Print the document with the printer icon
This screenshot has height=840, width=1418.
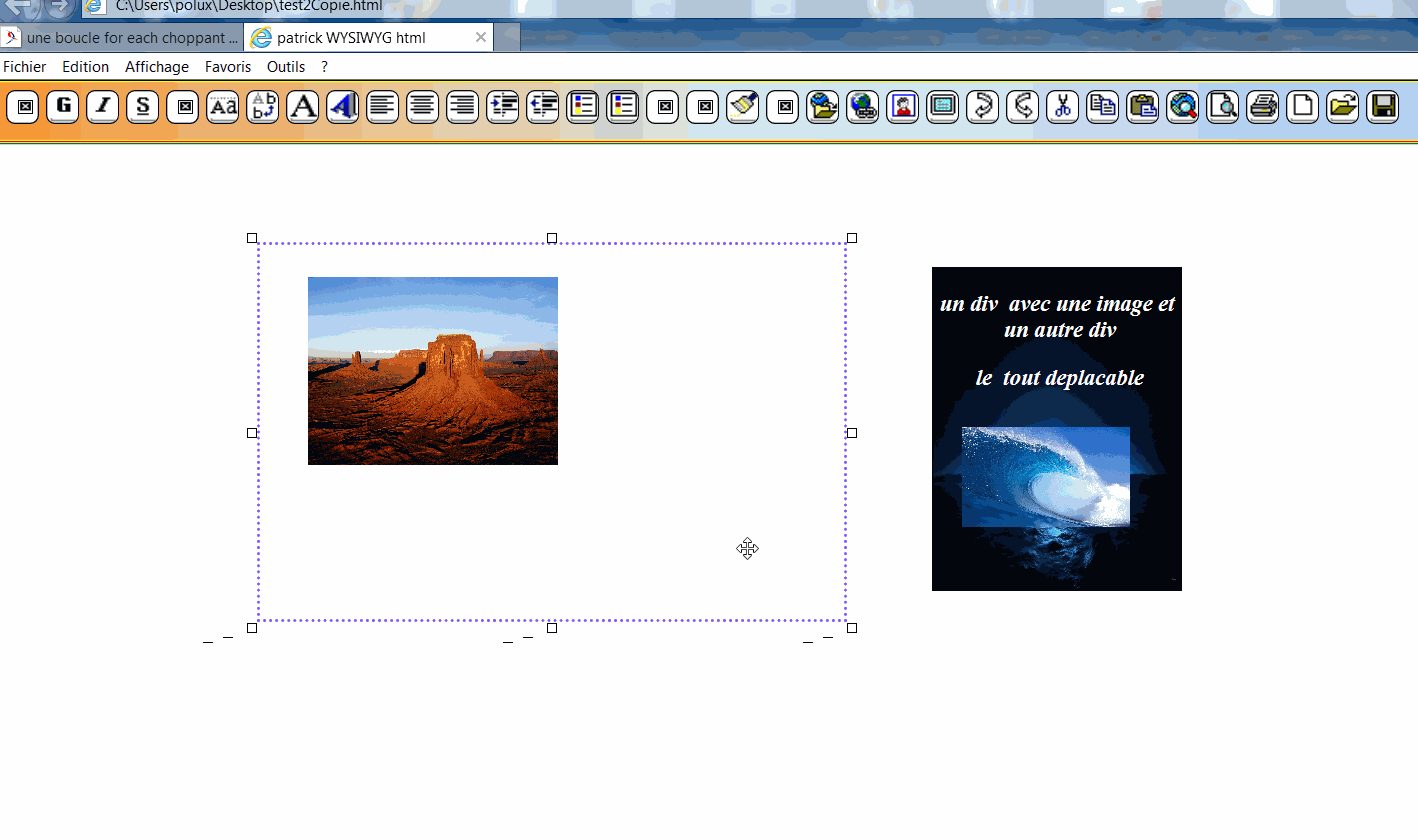1263,106
